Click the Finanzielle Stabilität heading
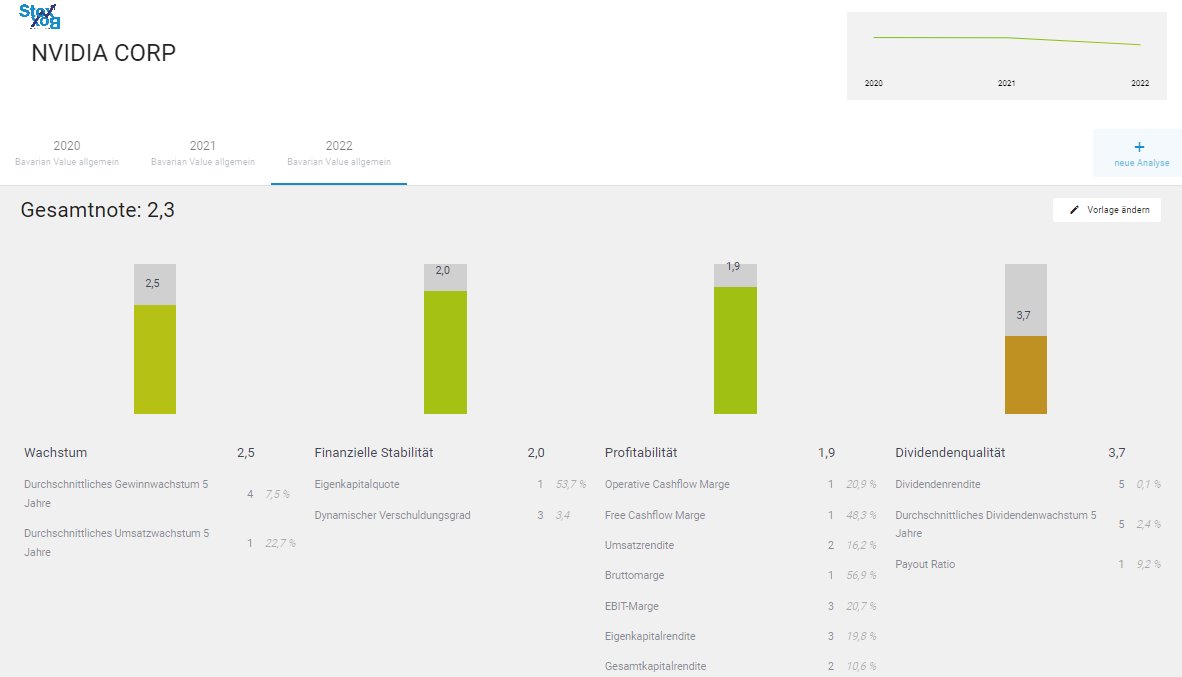 [374, 452]
